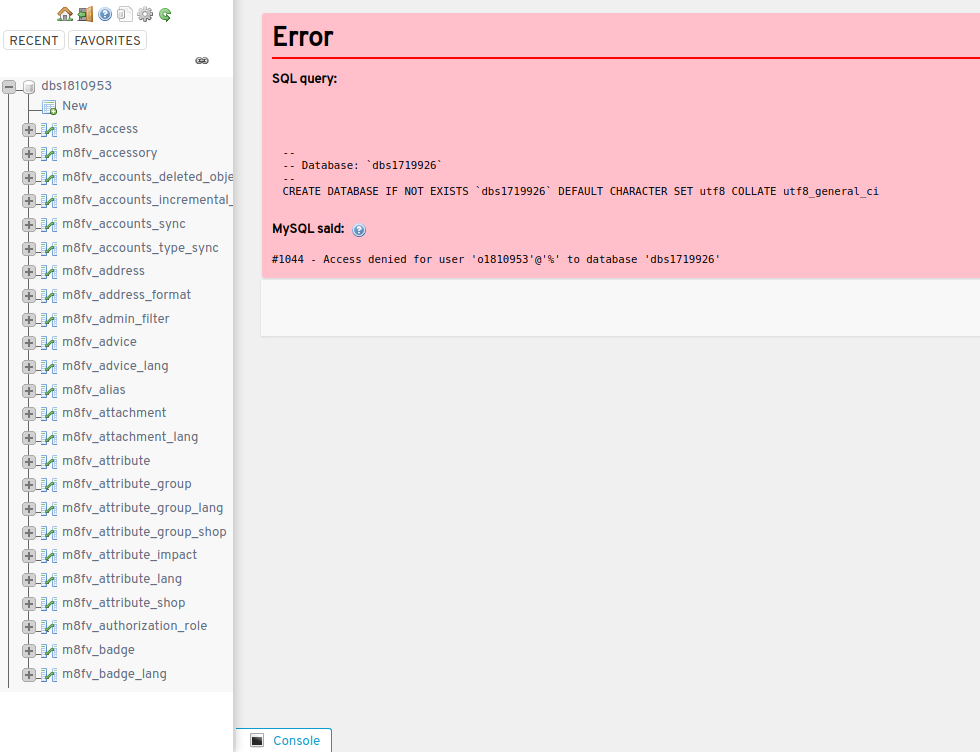980x752 pixels.
Task: Expand the m8fv_badge_lang table node
Action: click(29, 674)
